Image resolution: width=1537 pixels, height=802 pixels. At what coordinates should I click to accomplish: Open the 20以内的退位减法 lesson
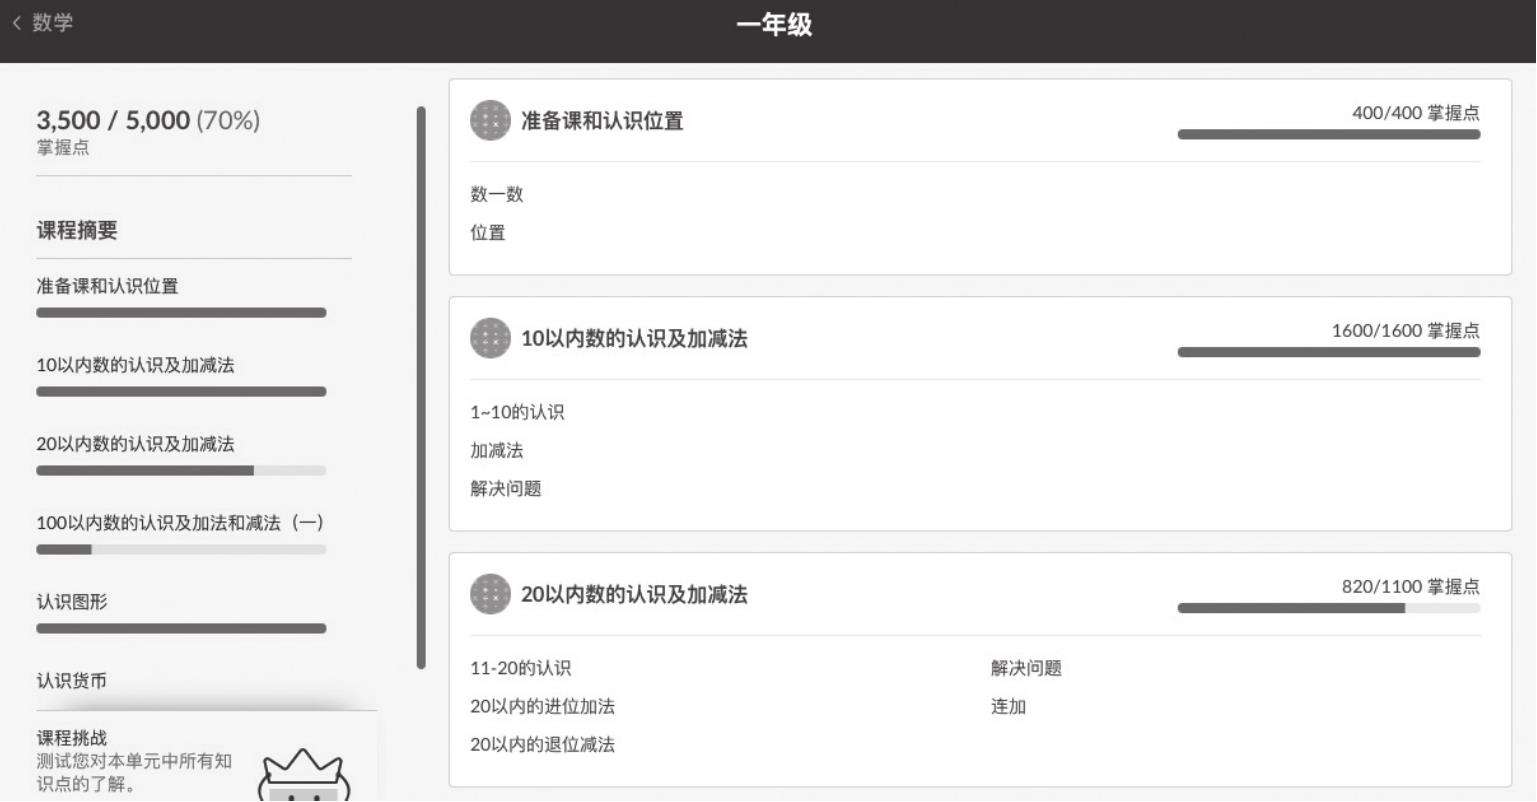[543, 745]
